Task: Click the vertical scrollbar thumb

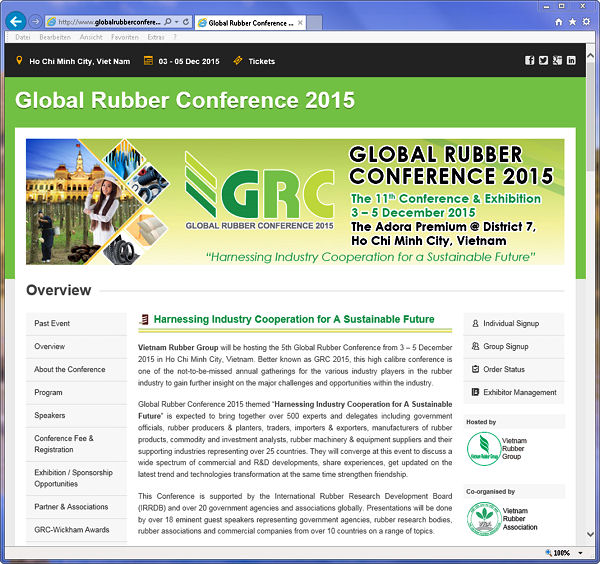Action: click(590, 119)
